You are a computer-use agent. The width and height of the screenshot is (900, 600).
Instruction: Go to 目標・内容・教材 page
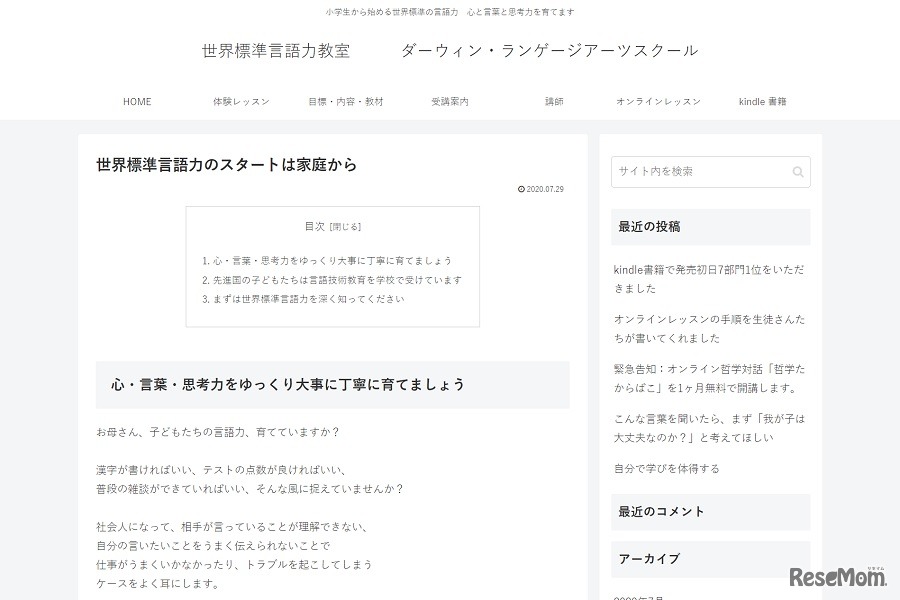click(345, 102)
